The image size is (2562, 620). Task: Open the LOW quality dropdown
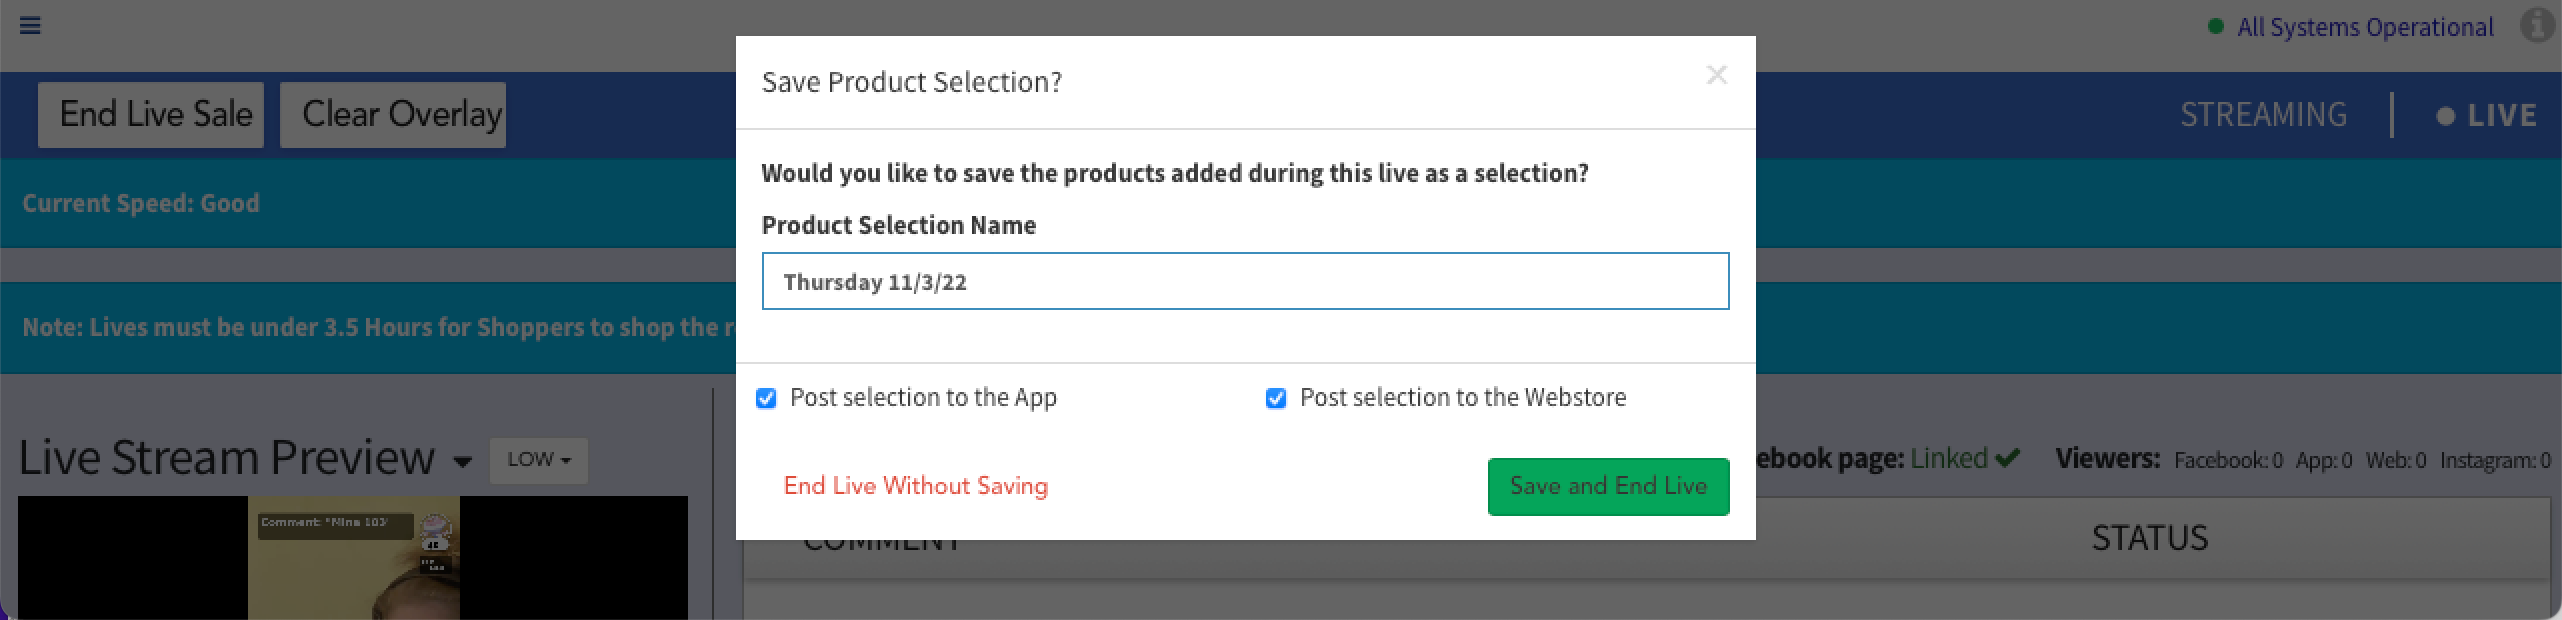click(538, 460)
